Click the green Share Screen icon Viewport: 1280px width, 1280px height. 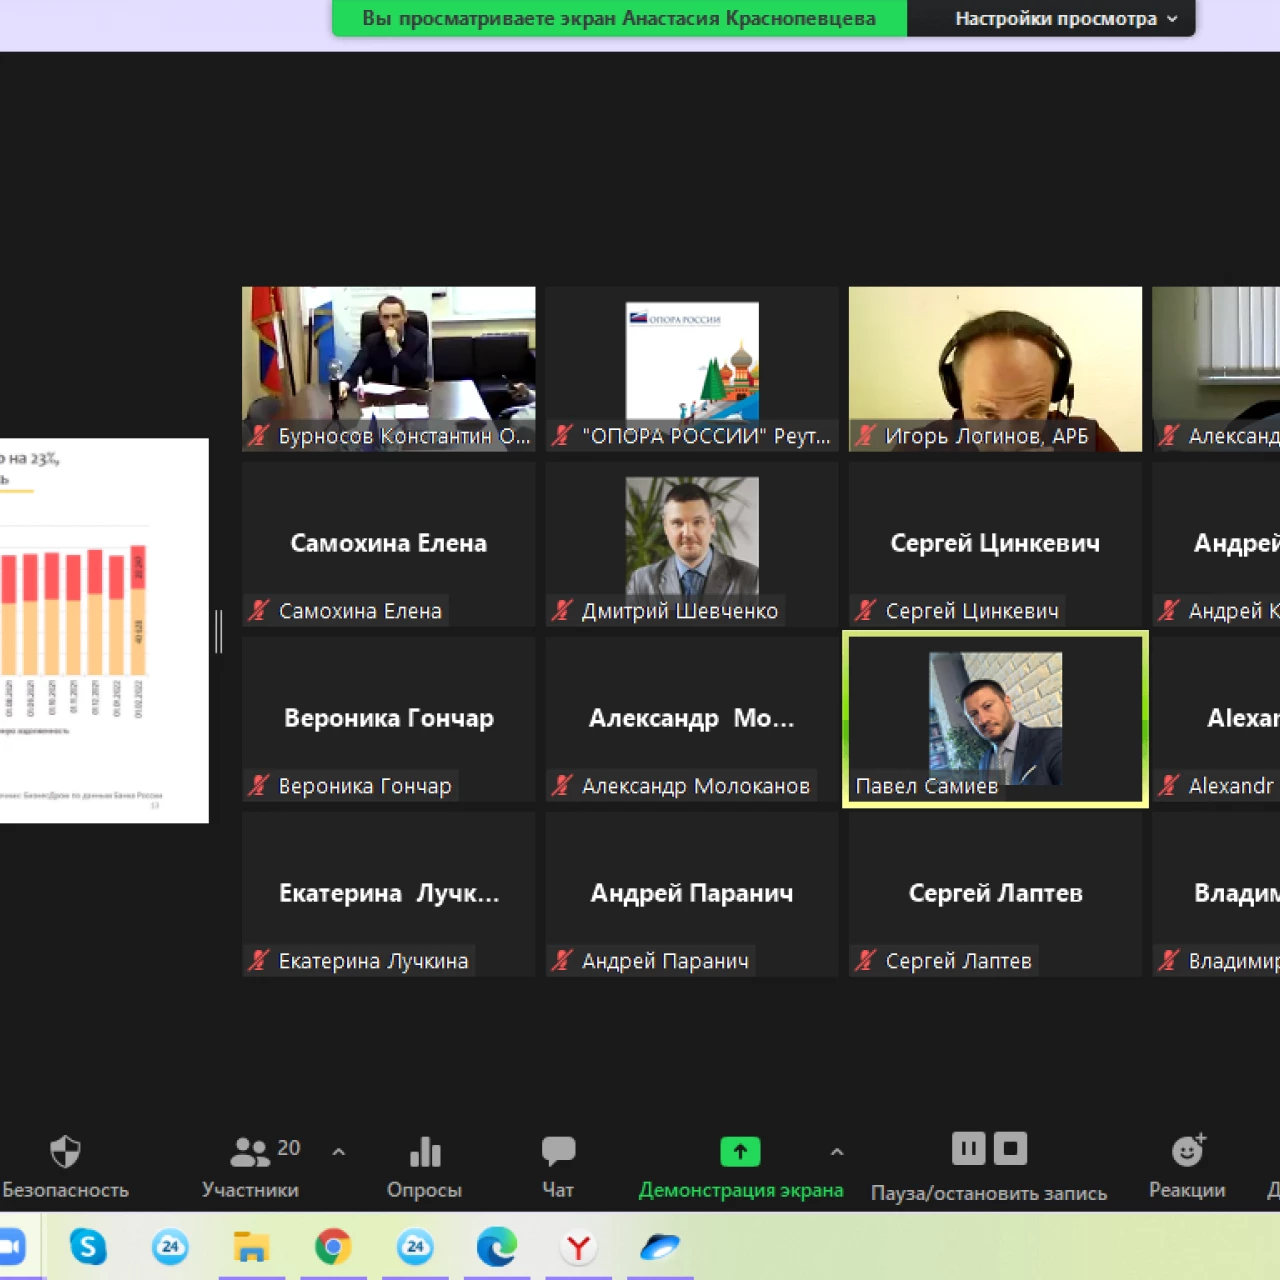coord(740,1152)
